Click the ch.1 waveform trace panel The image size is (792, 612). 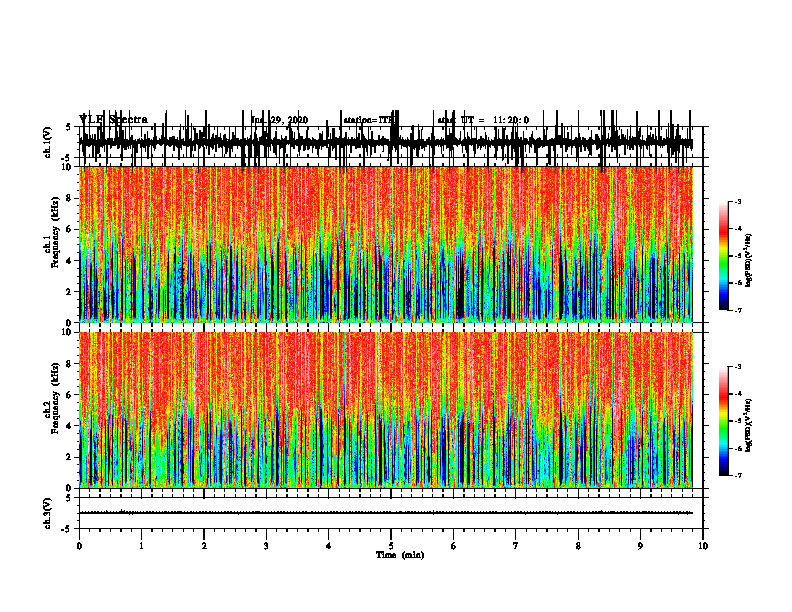point(391,142)
